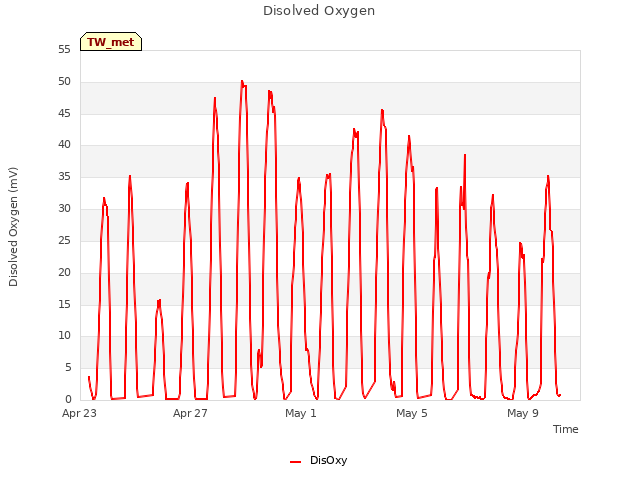Click the Disolved Oxygen chart title
This screenshot has width=640, height=480.
click(319, 11)
